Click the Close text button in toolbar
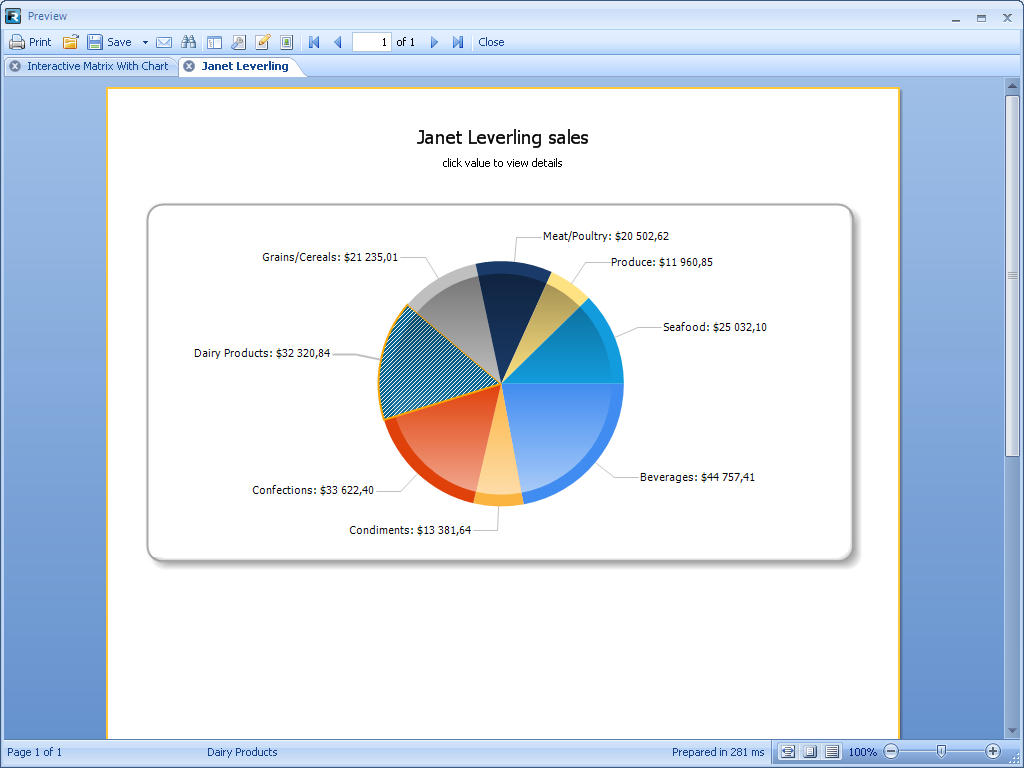Screen dimensions: 1024x768 (491, 42)
